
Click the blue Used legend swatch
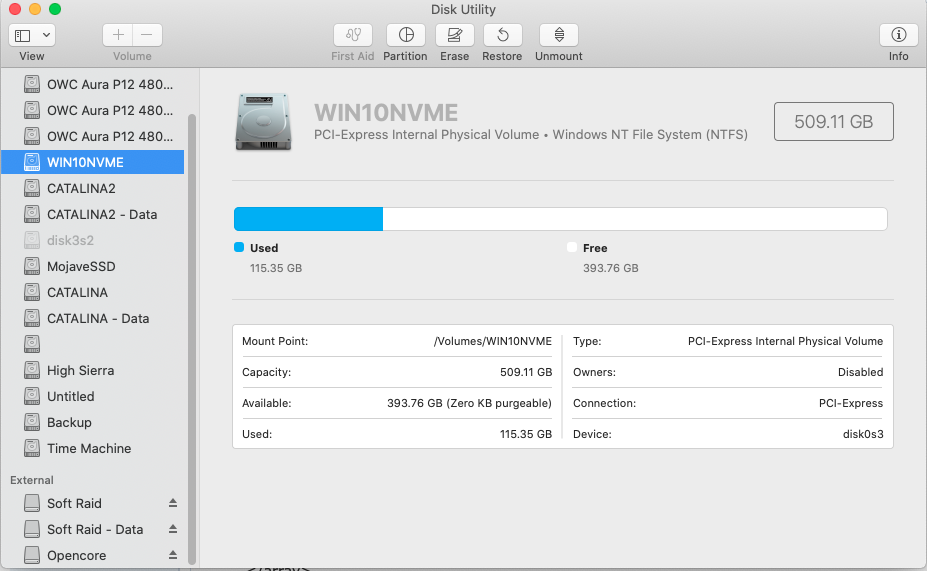coord(239,247)
